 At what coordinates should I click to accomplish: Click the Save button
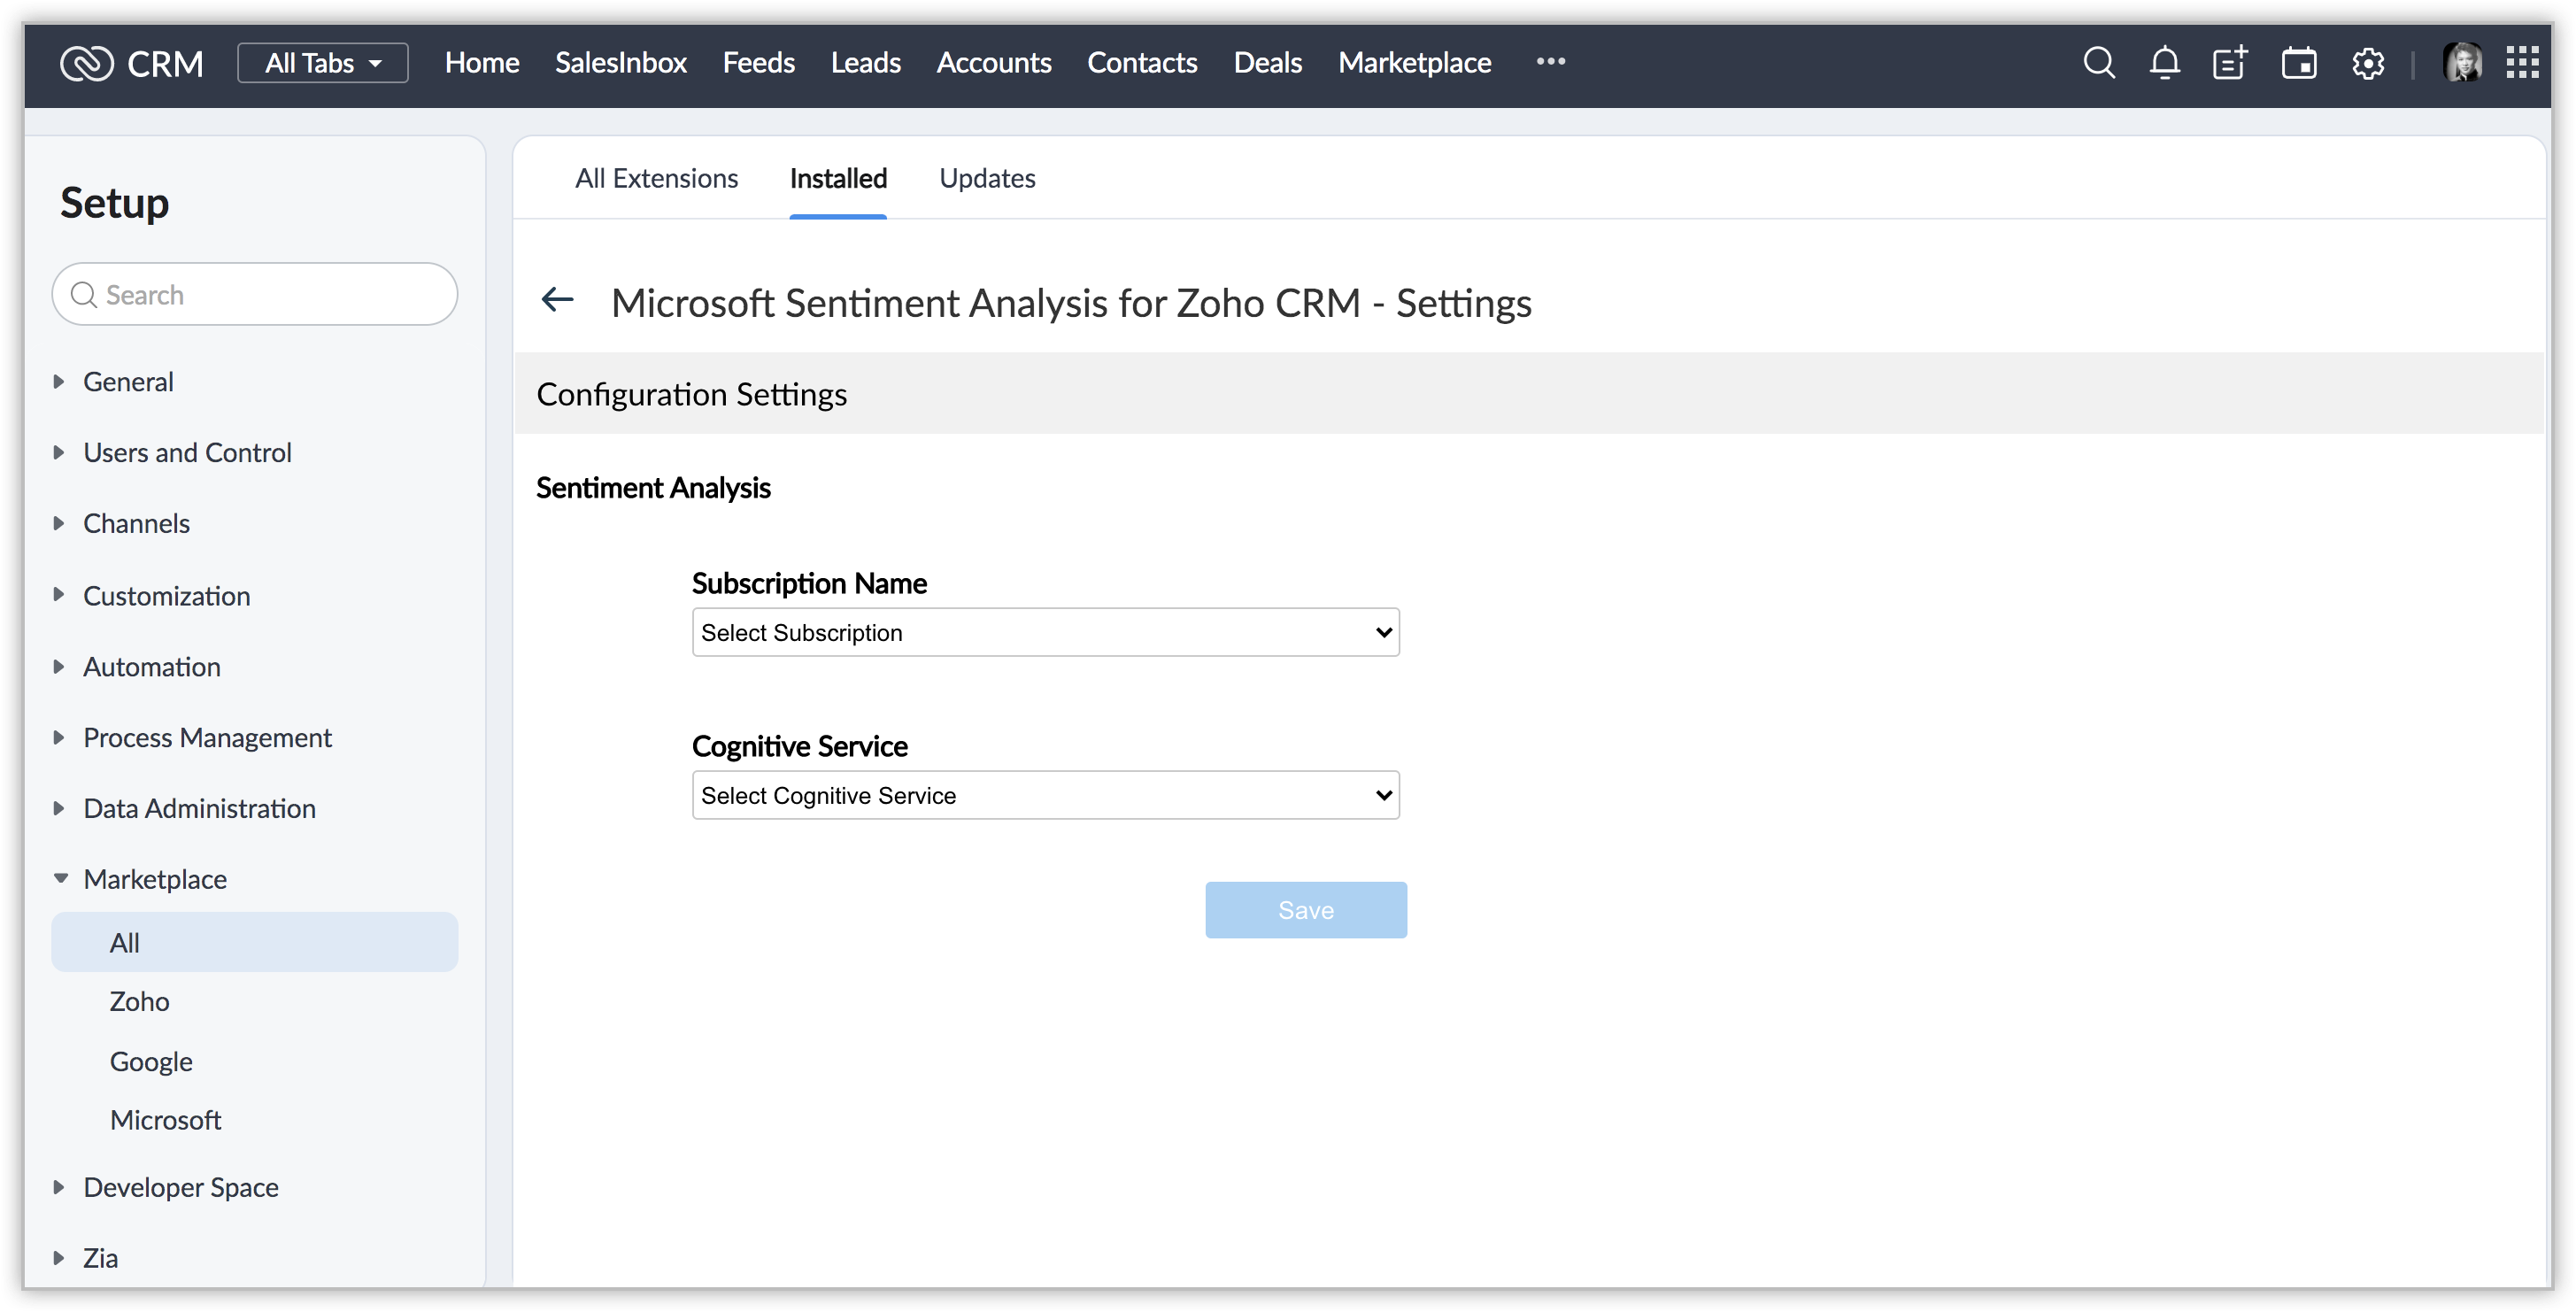click(1305, 910)
